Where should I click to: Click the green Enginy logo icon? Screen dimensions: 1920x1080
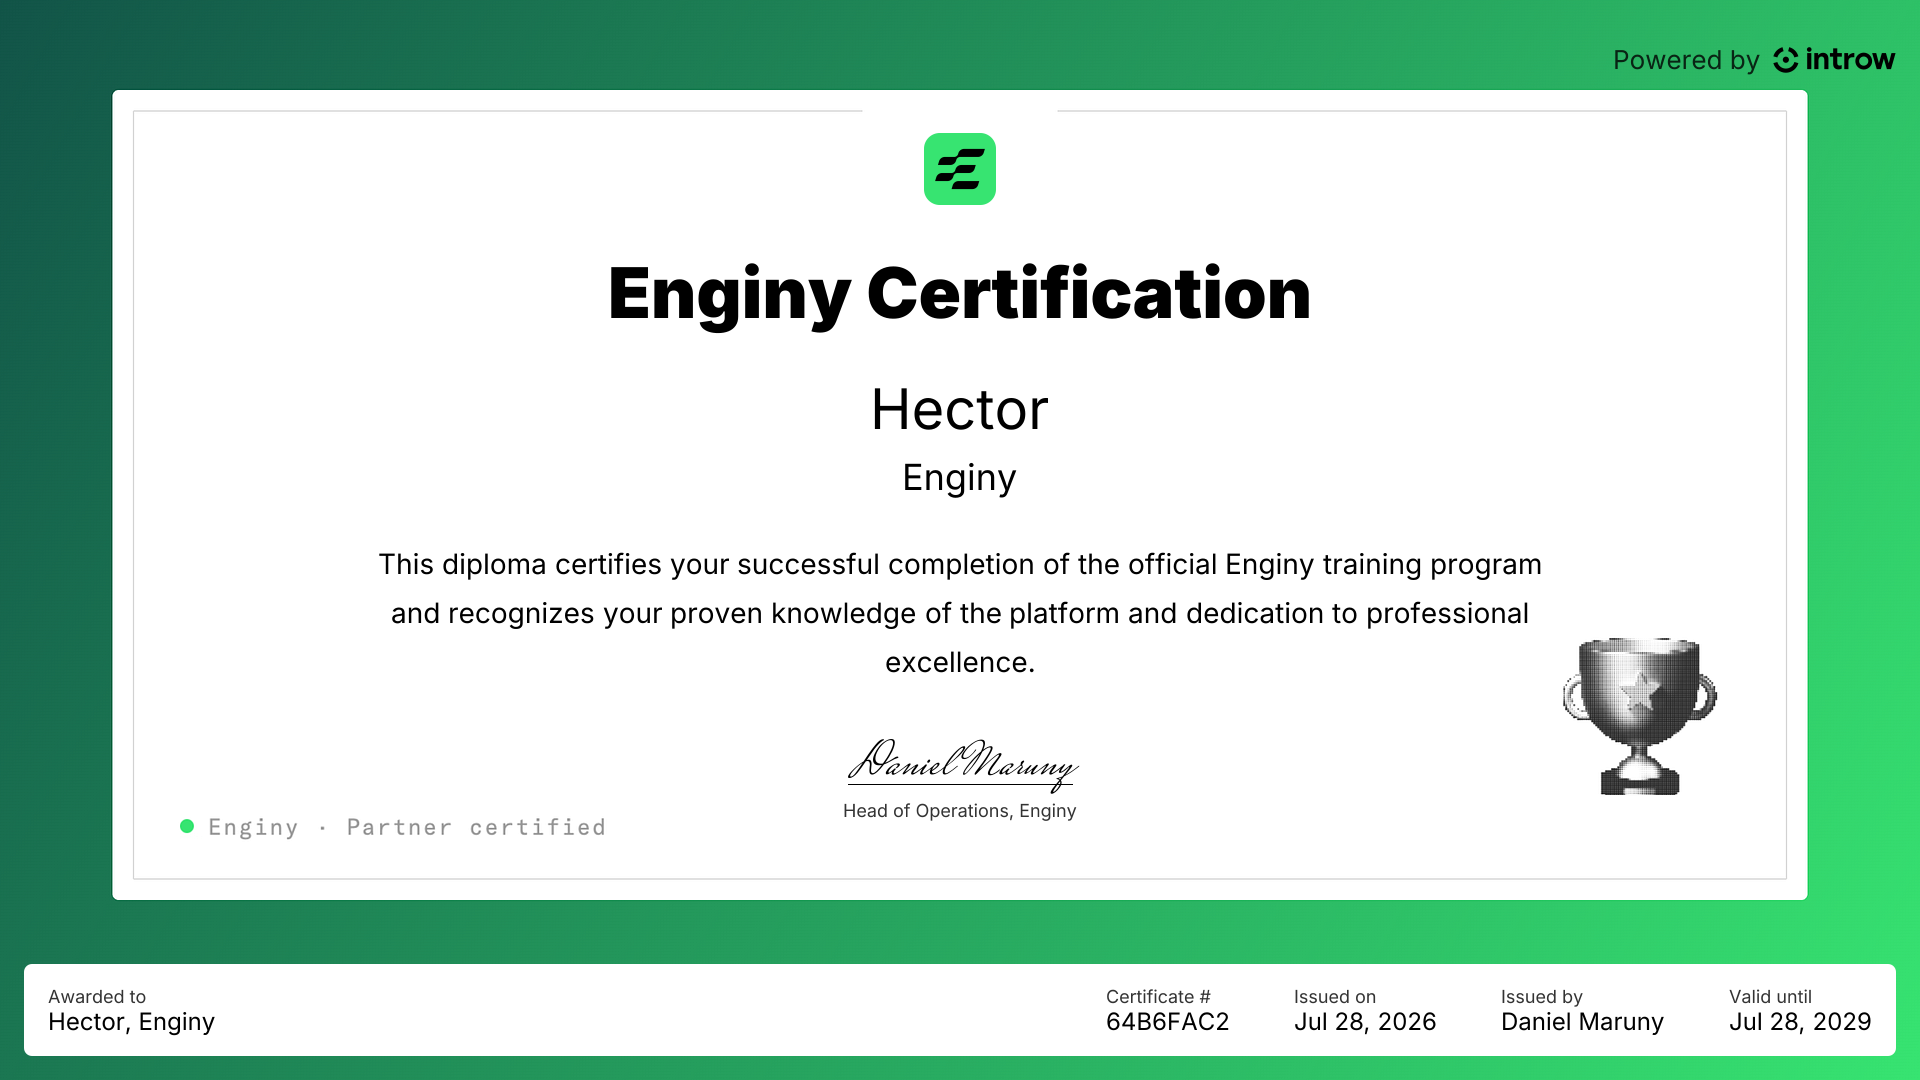click(960, 169)
